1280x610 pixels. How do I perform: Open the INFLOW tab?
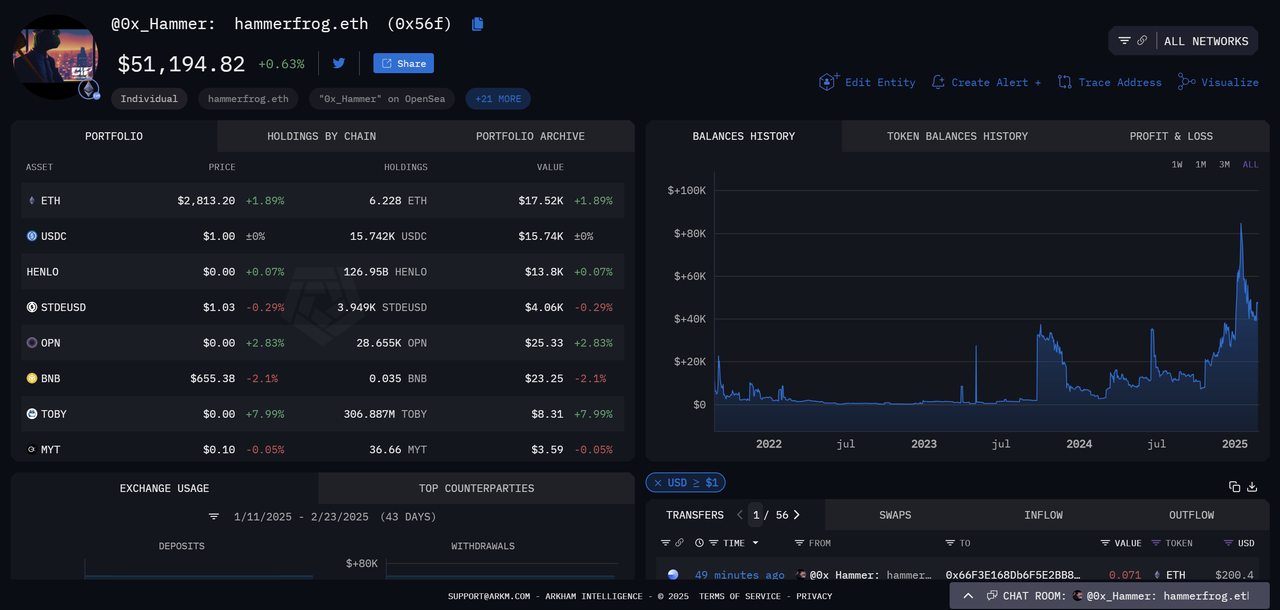coord(1043,515)
